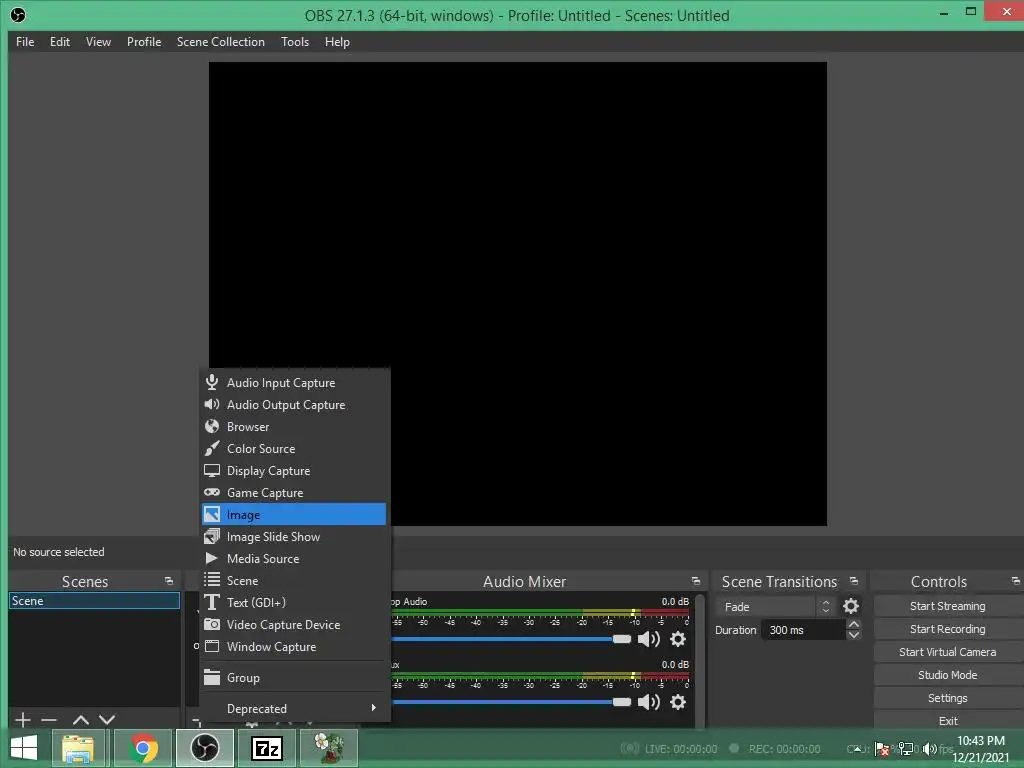Move scene down with arrow icon
The height and width of the screenshot is (768, 1024).
(x=106, y=720)
